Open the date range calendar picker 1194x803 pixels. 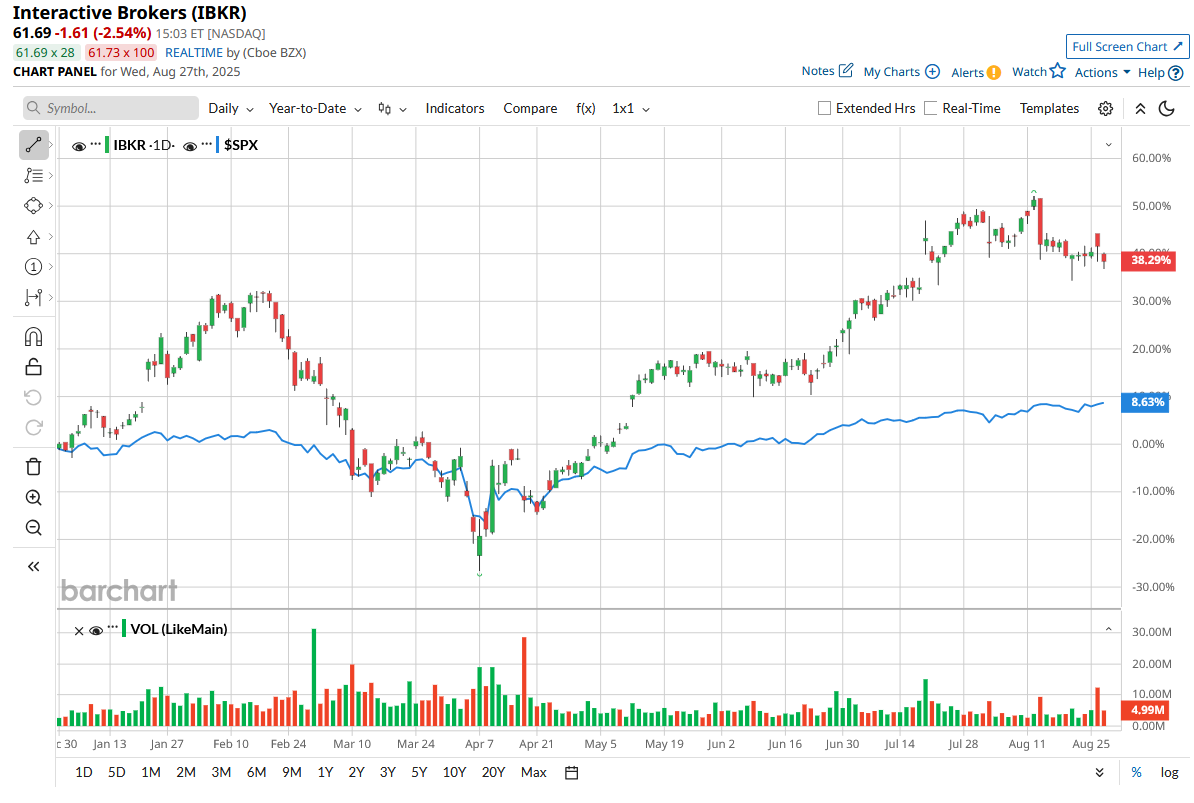[x=572, y=773]
